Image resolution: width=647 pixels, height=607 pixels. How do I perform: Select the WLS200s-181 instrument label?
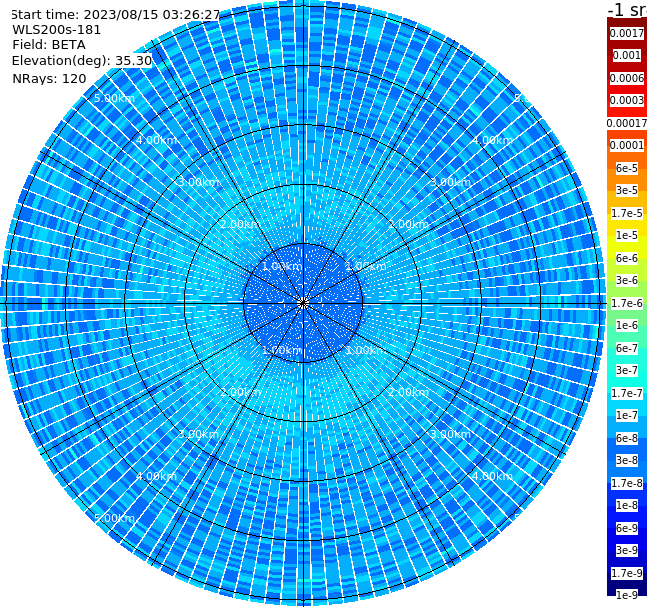(56, 30)
